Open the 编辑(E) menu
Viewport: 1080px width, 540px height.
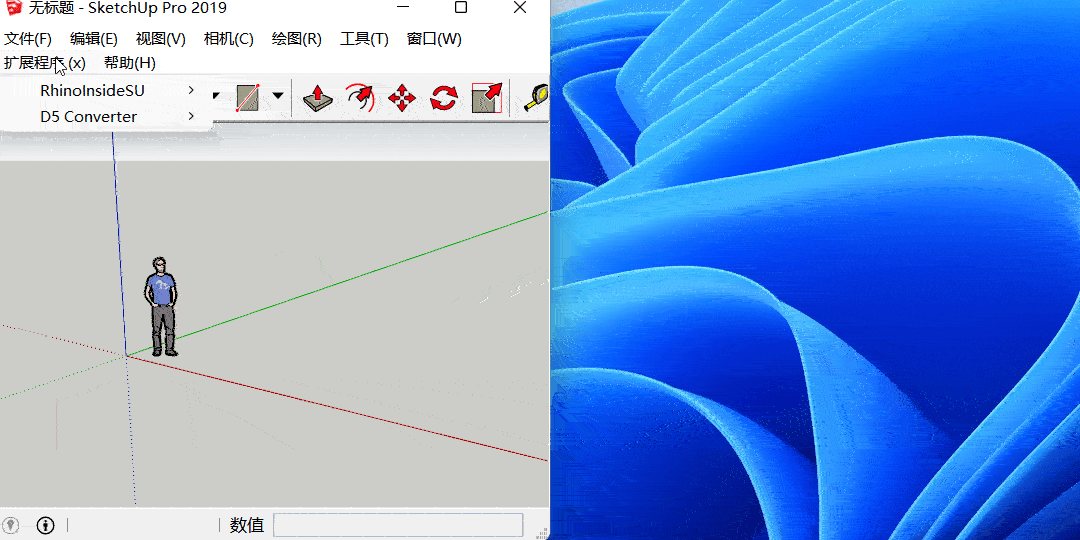coord(94,39)
